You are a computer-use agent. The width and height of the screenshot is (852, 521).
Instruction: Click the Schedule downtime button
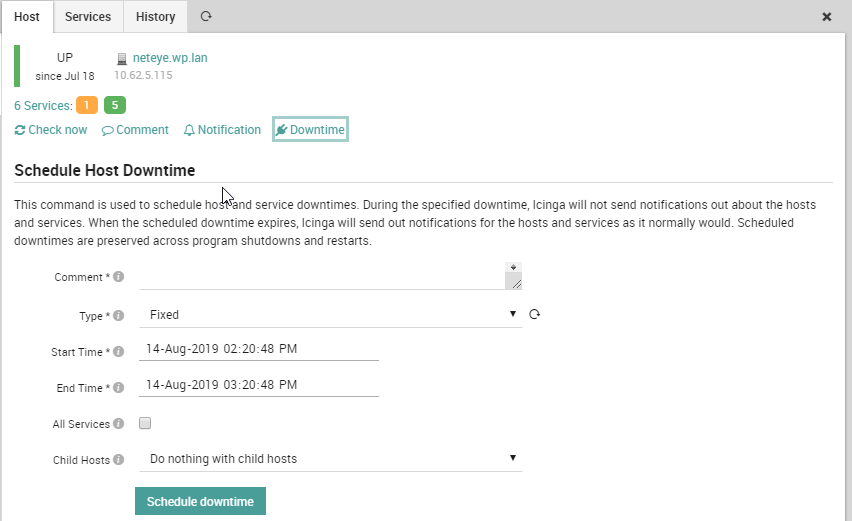(x=201, y=501)
